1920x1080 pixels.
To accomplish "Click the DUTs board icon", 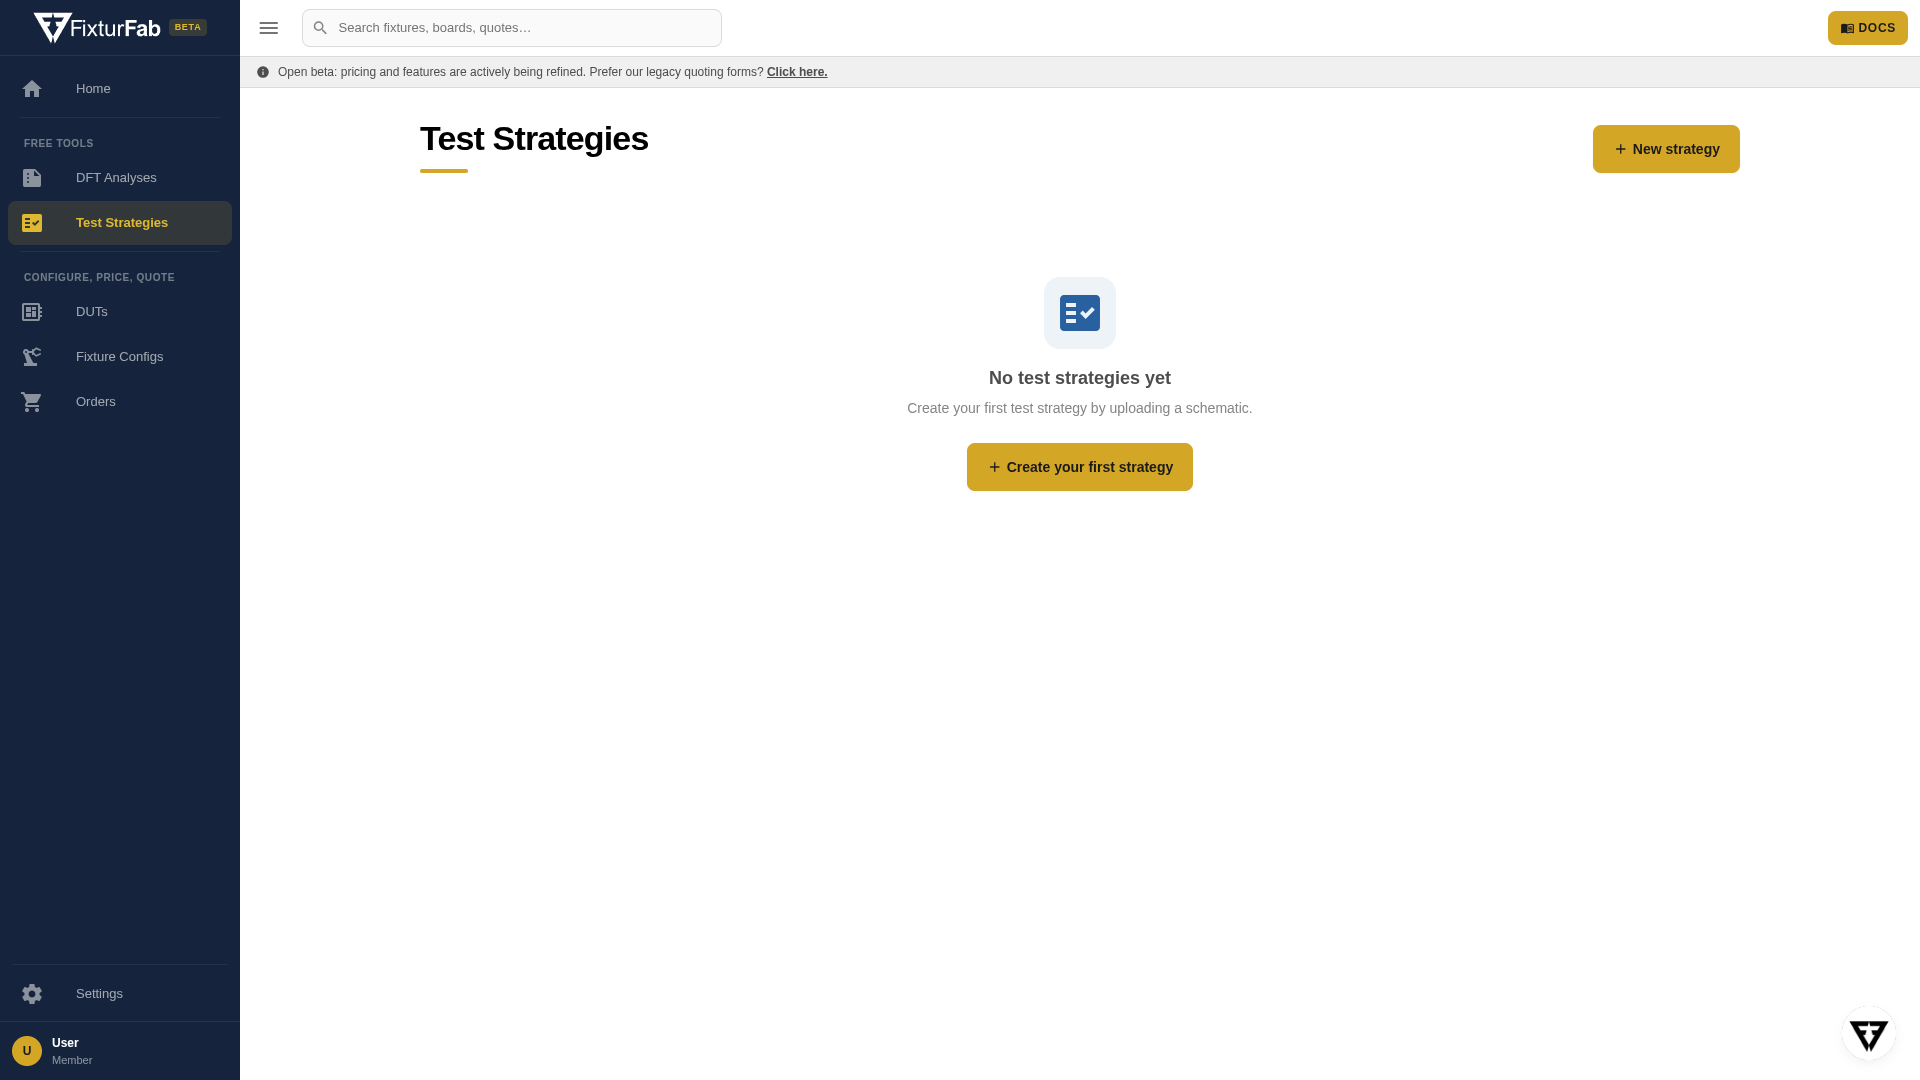I will (32, 312).
